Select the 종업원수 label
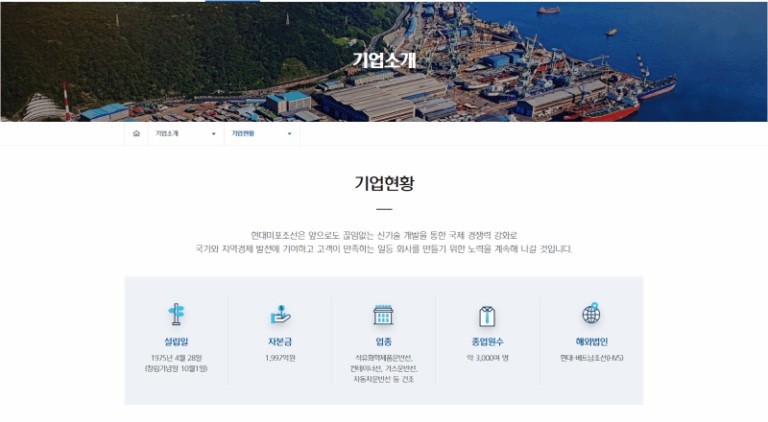The image size is (768, 422). click(x=487, y=342)
